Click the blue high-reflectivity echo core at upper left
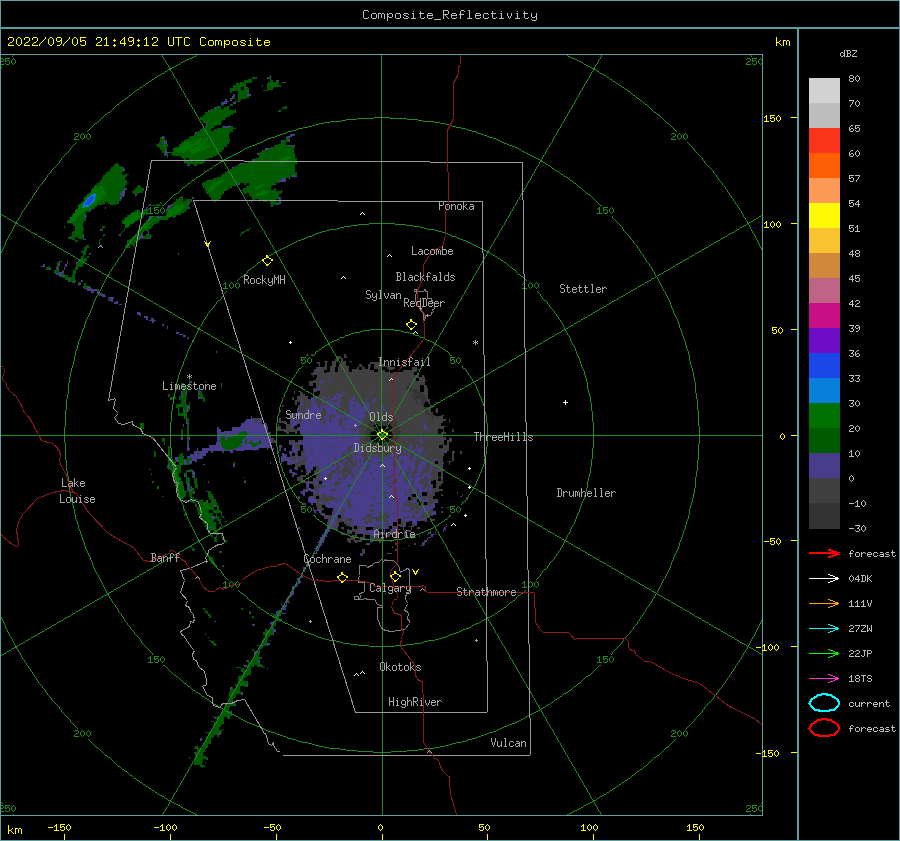 pyautogui.click(x=89, y=200)
